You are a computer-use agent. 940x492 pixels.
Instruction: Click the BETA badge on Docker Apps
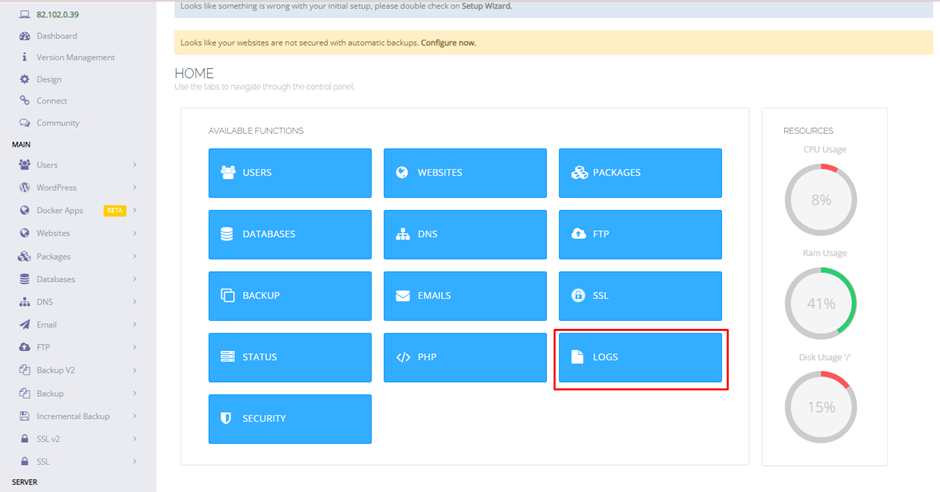115,210
